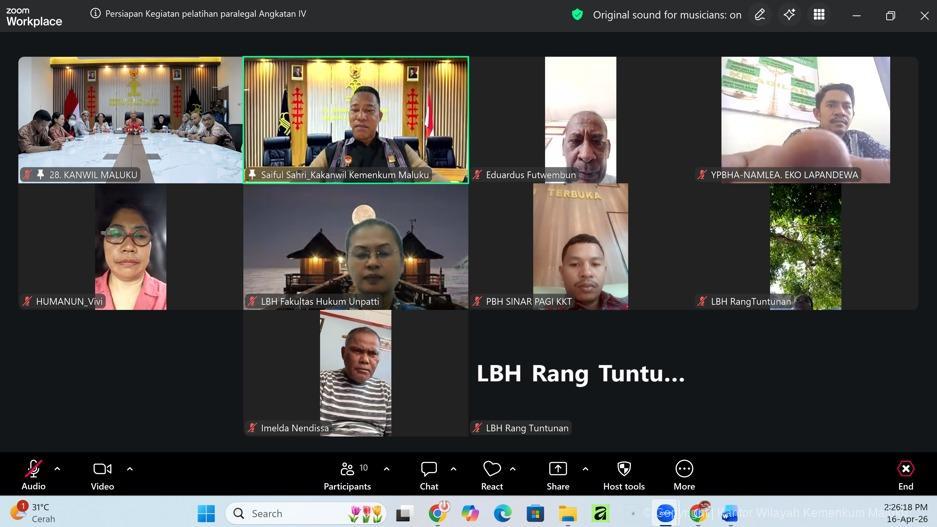The height and width of the screenshot is (527, 937).
Task: Expand the audio options arrow beside Audio
Action: [57, 469]
